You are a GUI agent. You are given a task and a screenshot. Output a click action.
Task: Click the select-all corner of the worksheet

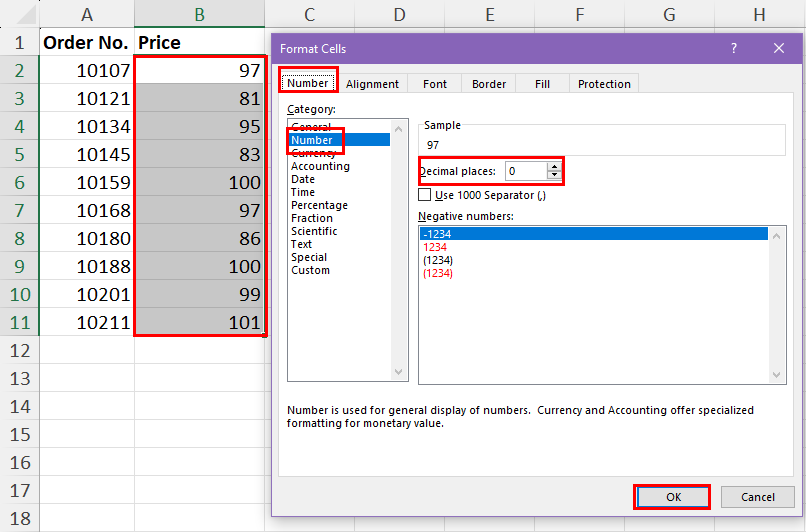21,14
